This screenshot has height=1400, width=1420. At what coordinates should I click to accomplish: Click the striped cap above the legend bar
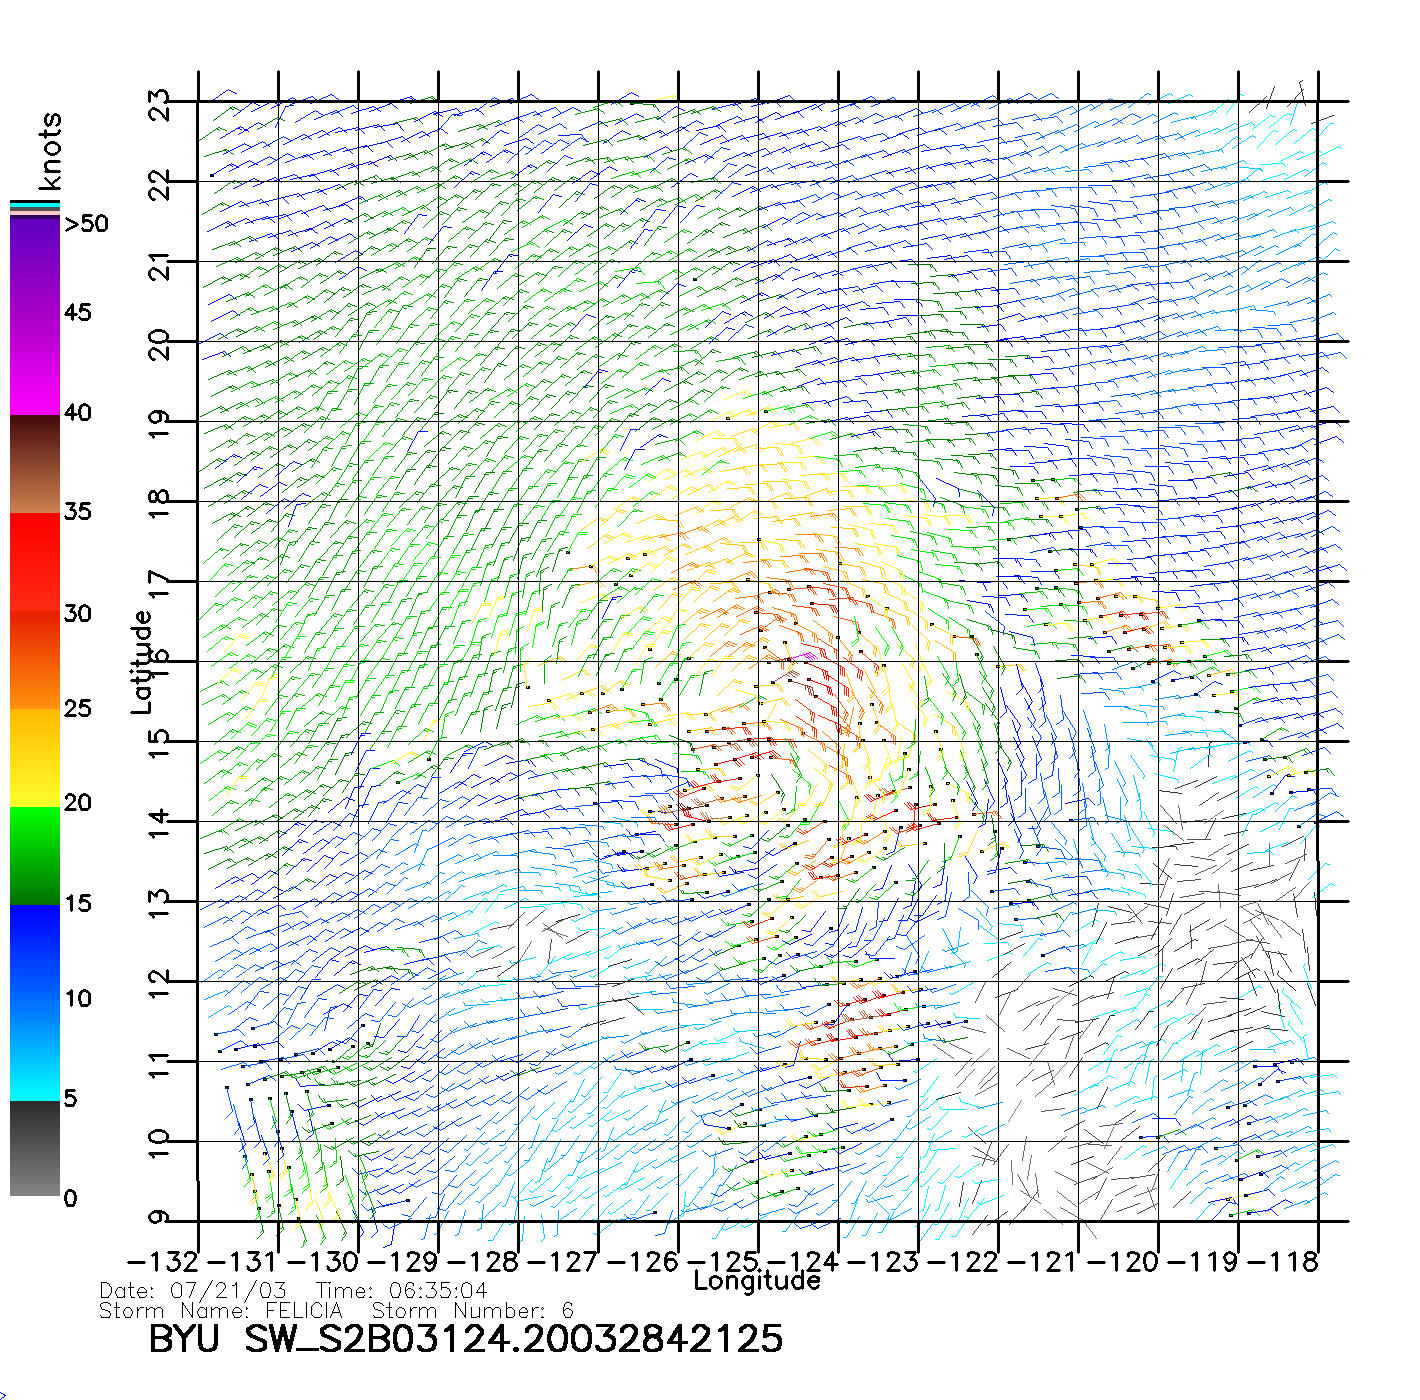[x=35, y=208]
